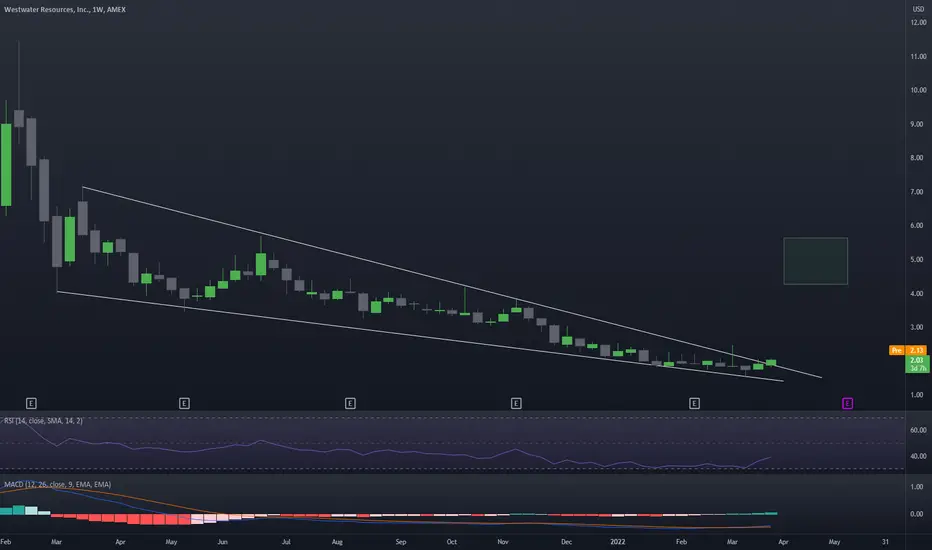Image resolution: width=932 pixels, height=550 pixels.
Task: Click the orange Pre 2.13 price label
Action: (908, 350)
